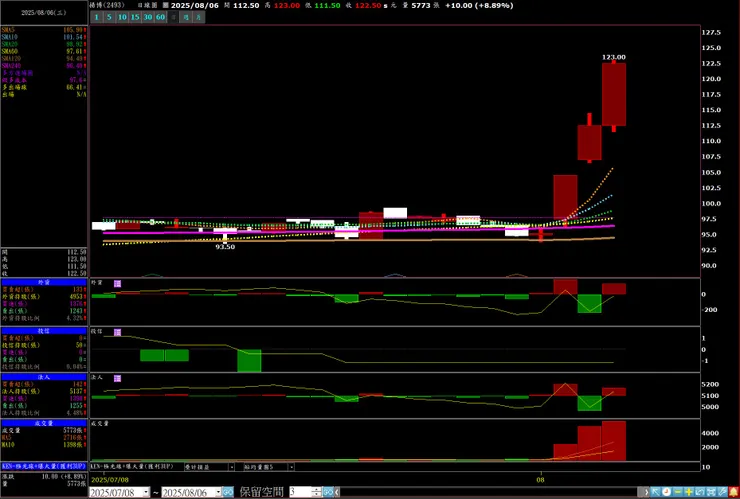Click the fit-to-screen icon in bottom toolbar

(x=712, y=491)
